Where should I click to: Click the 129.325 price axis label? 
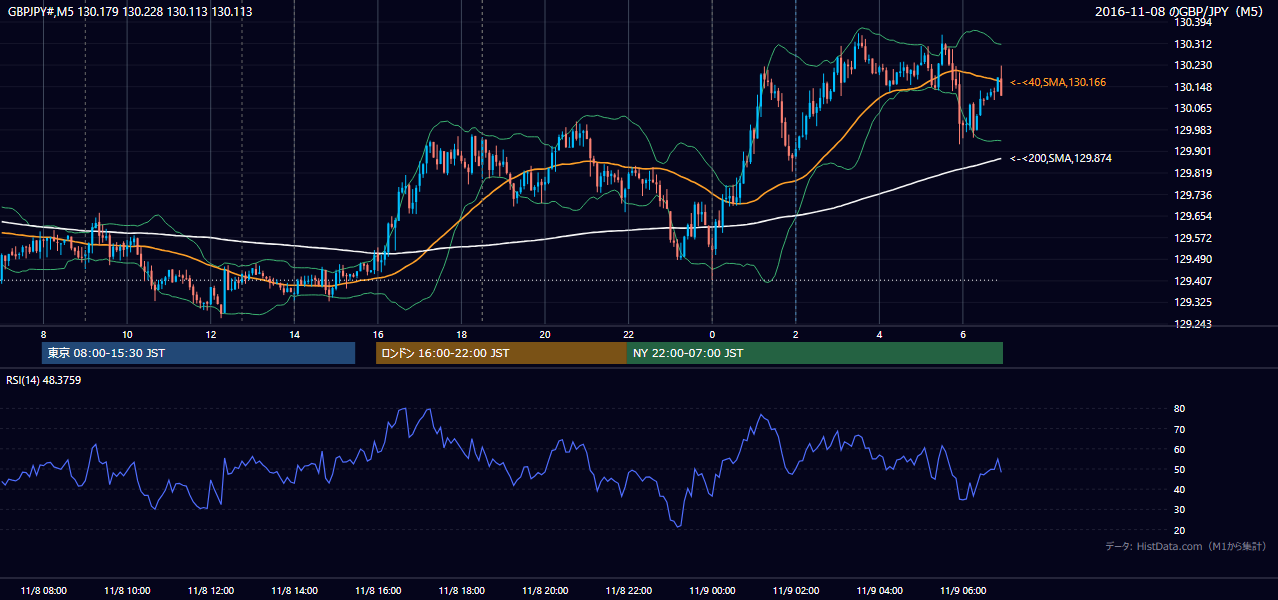click(x=1192, y=303)
